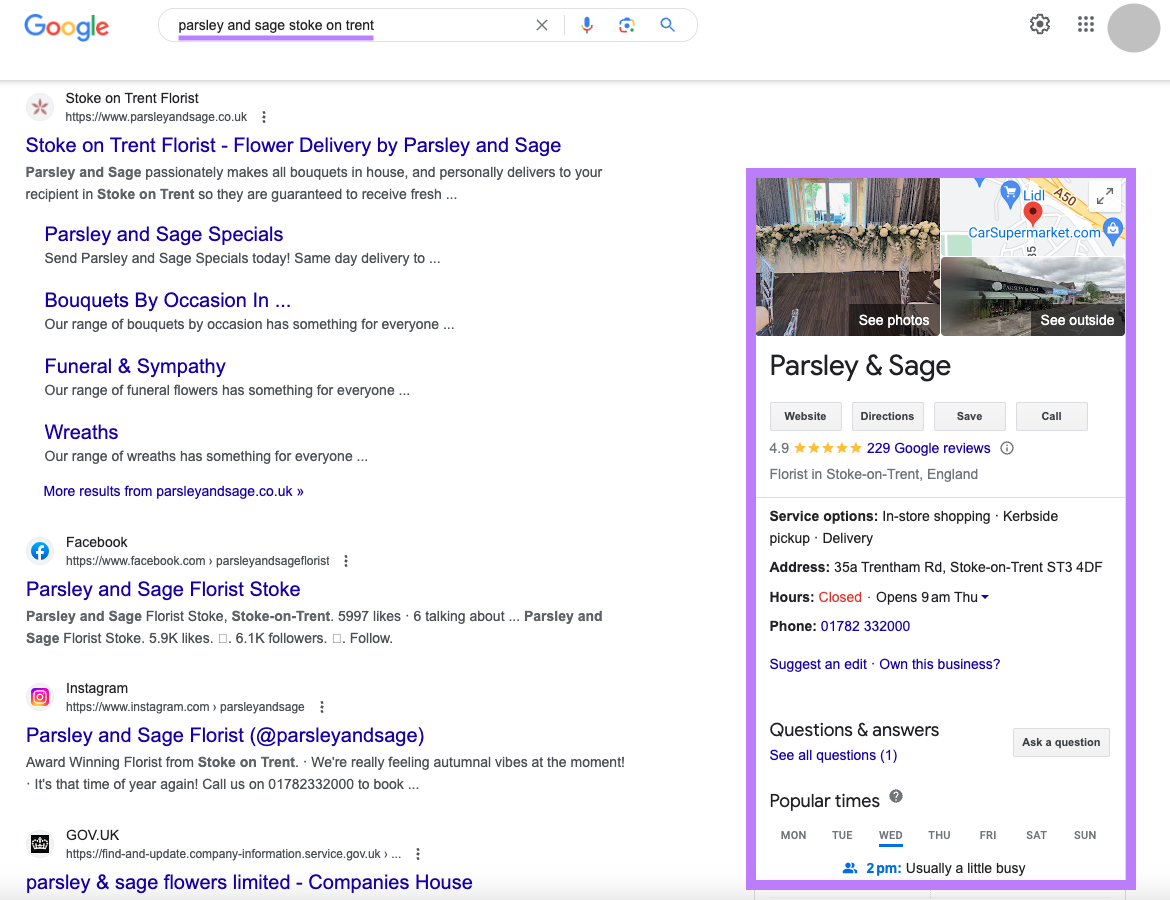Click the Directions button

tap(887, 416)
